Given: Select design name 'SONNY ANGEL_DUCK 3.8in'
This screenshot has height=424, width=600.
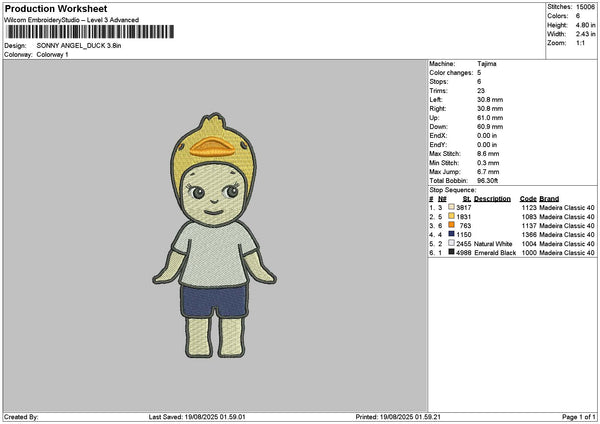Looking at the screenshot, I should pyautogui.click(x=79, y=46).
